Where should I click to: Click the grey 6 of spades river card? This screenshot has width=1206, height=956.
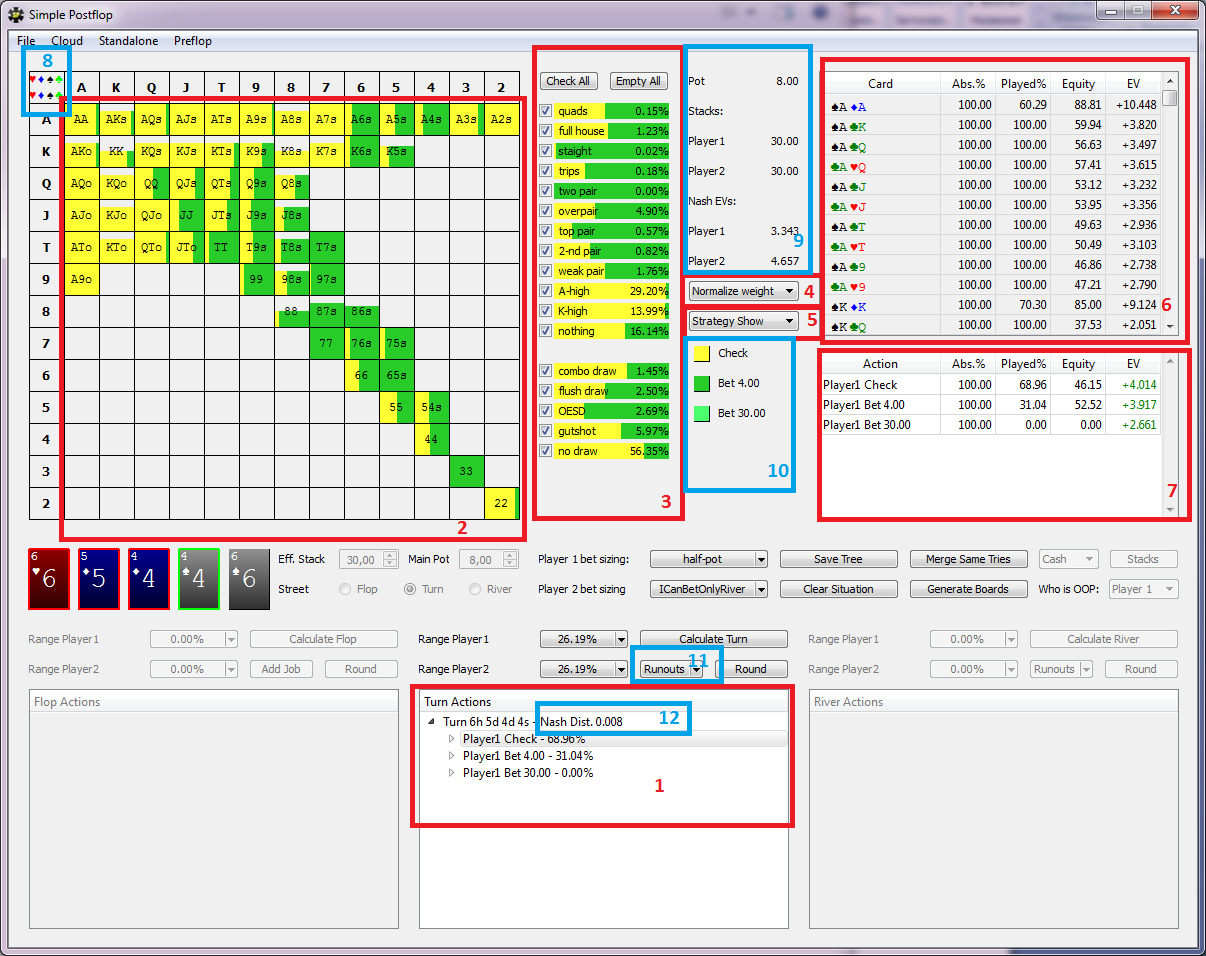tap(248, 579)
